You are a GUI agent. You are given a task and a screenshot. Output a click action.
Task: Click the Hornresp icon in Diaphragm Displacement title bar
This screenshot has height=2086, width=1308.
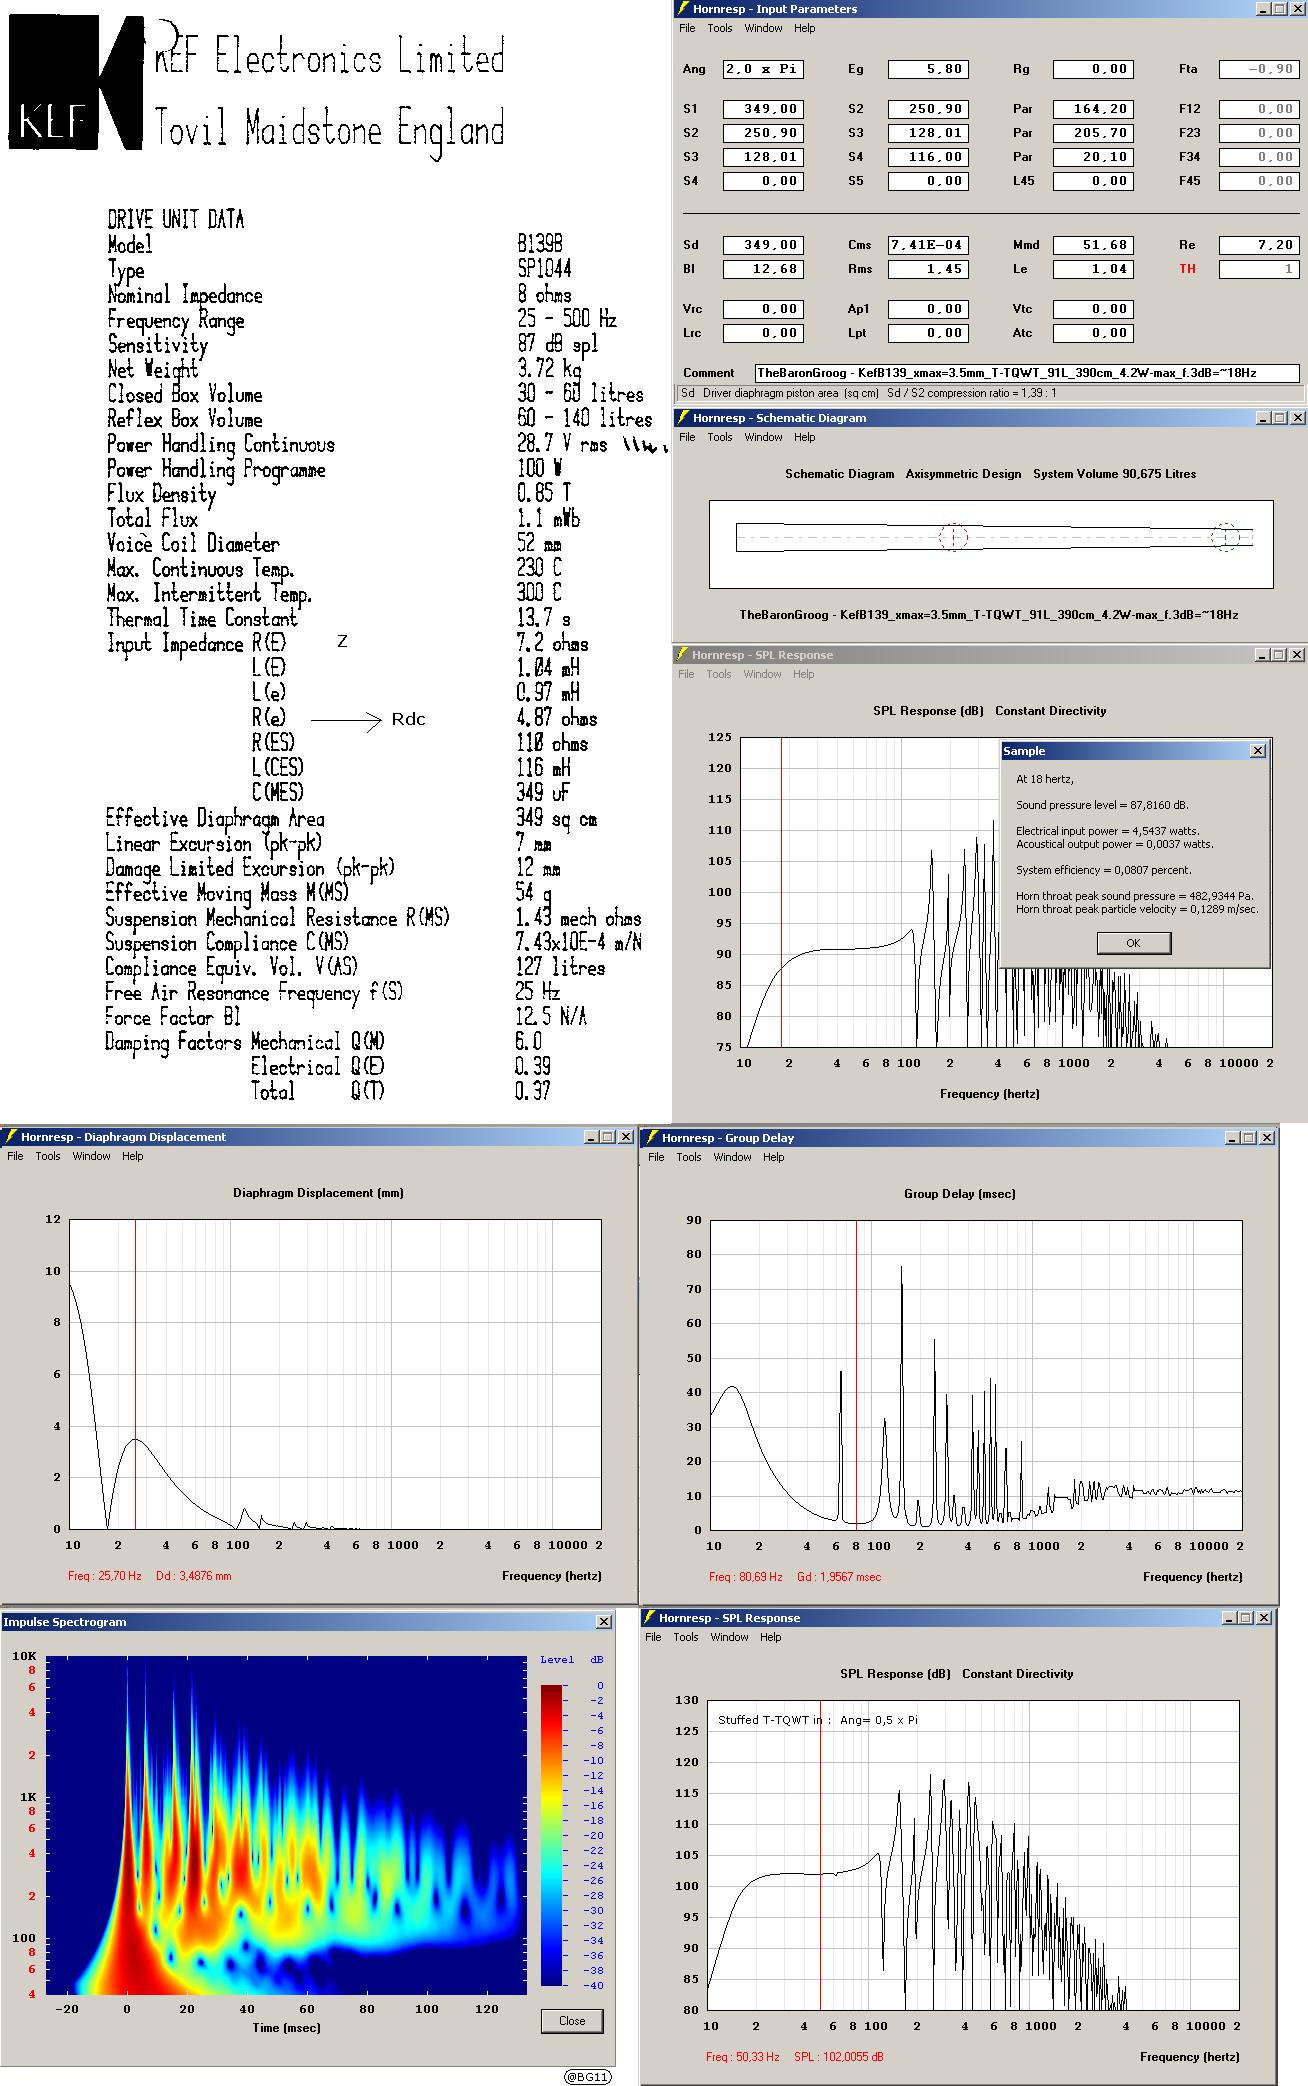point(11,1137)
